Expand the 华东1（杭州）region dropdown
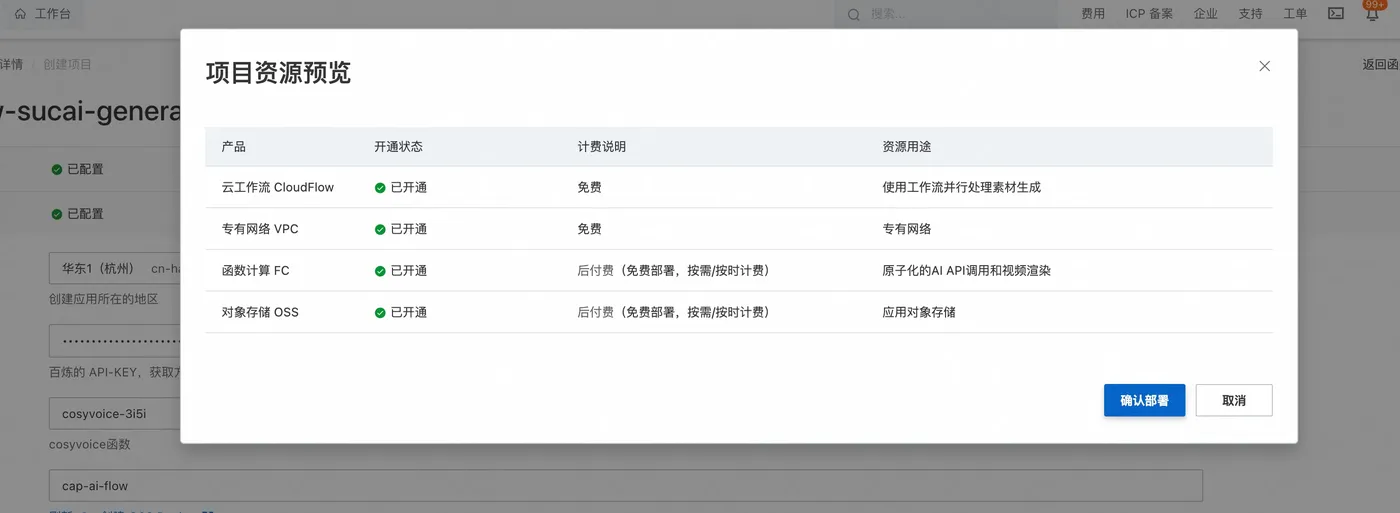 click(115, 269)
